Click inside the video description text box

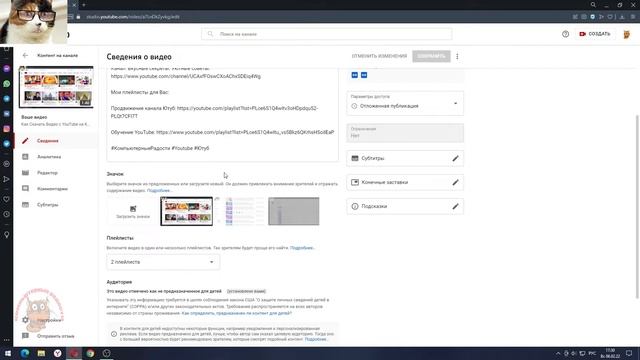pyautogui.click(x=222, y=114)
